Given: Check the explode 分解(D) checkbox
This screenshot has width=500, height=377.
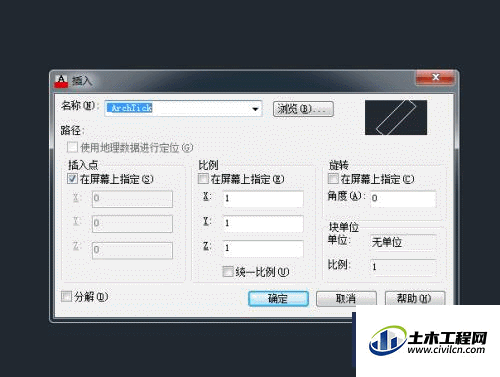Looking at the screenshot, I should (66, 296).
